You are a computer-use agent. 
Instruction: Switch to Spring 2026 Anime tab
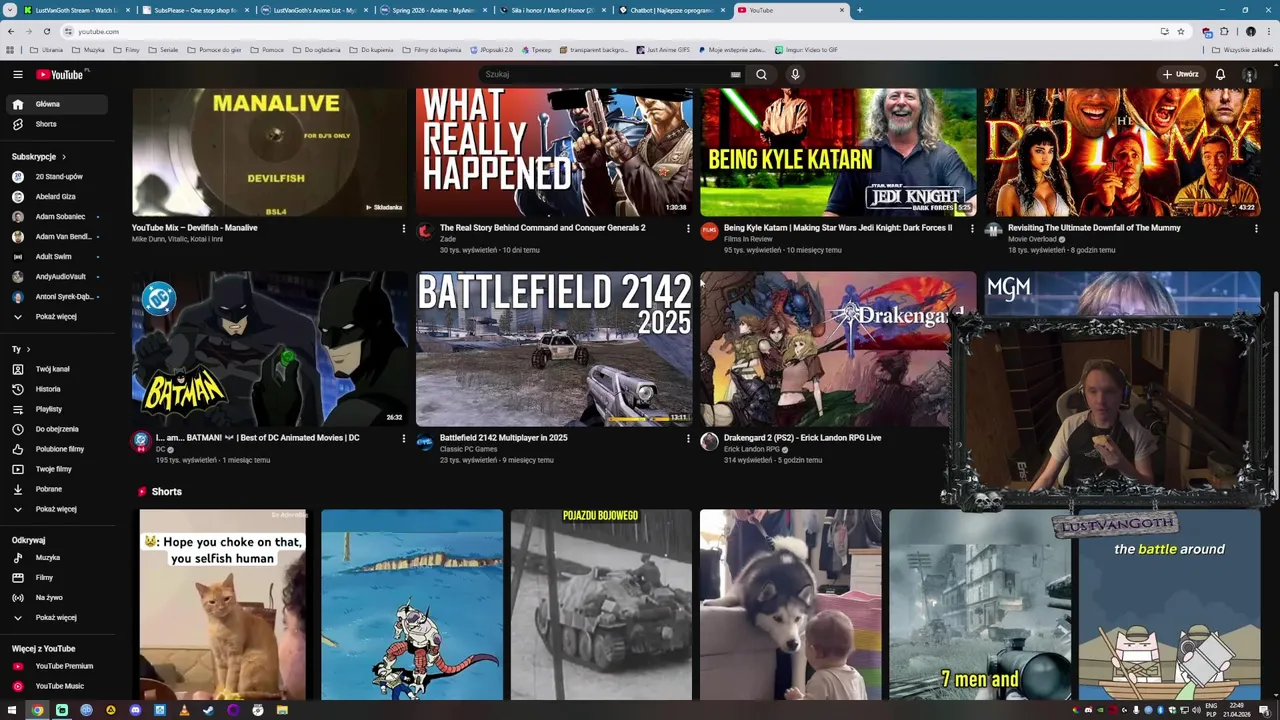(433, 10)
